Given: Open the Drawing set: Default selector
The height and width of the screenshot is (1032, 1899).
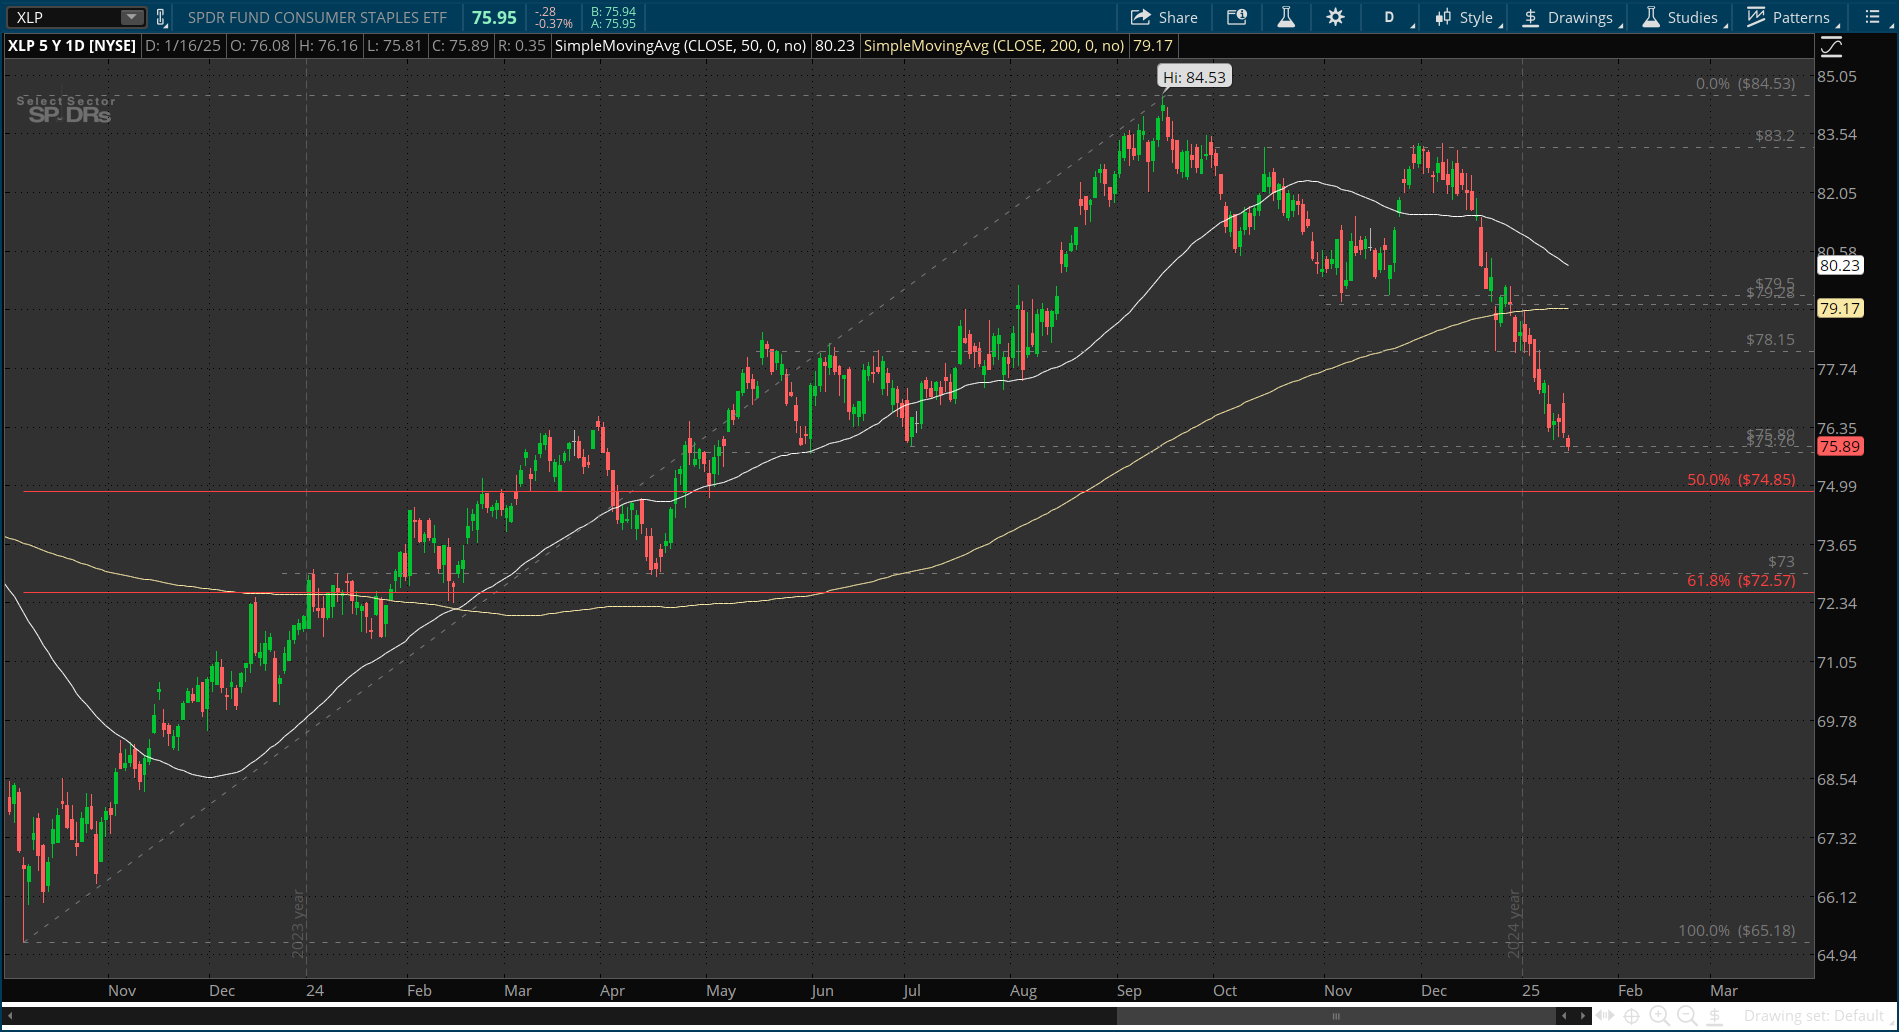Looking at the screenshot, I should [x=1813, y=1017].
